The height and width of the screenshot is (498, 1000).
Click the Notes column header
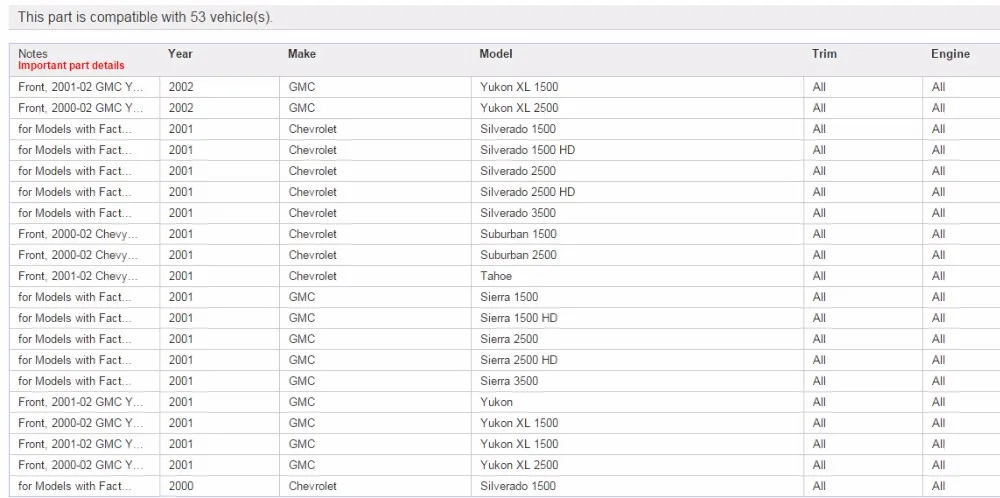[33, 54]
